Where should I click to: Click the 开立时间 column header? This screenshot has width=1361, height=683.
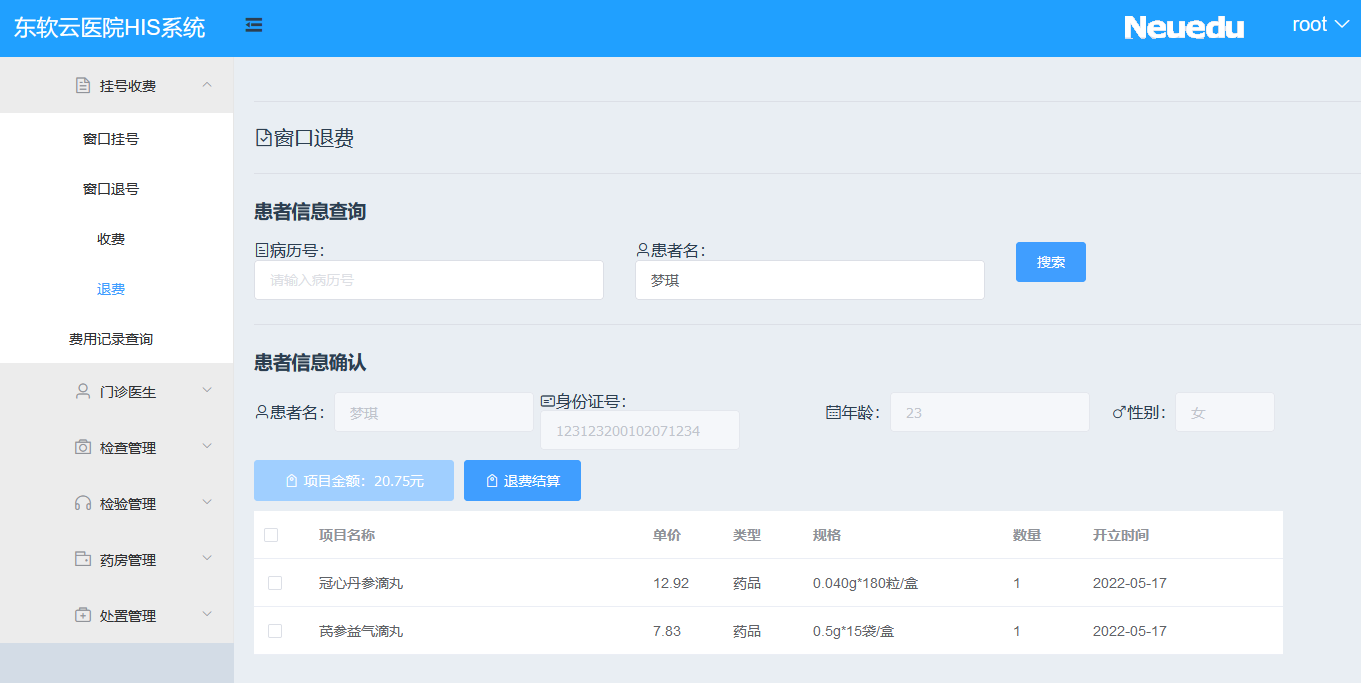(x=1121, y=535)
